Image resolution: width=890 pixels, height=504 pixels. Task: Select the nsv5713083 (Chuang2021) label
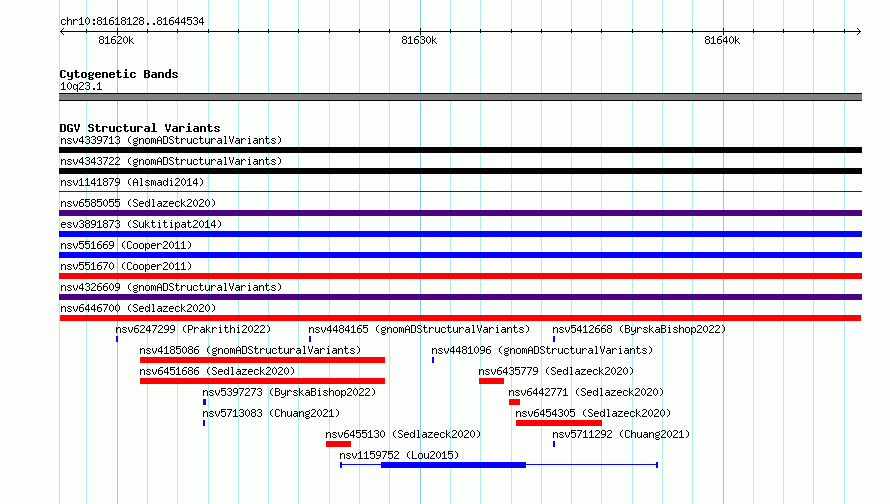click(271, 413)
